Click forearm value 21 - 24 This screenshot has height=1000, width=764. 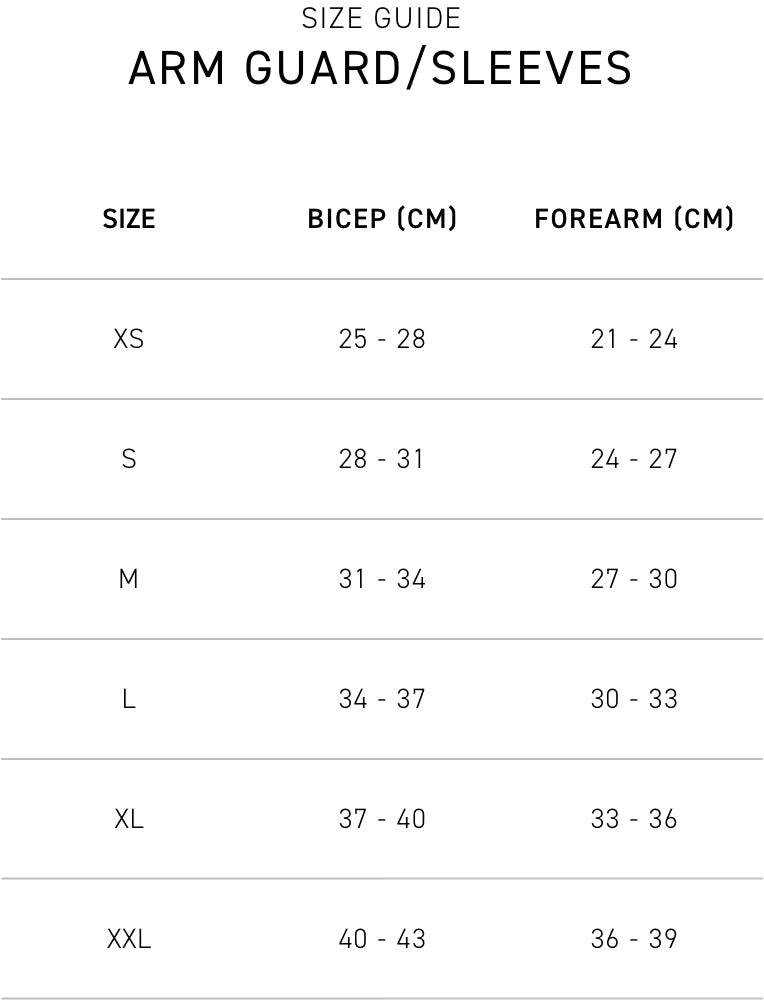point(634,339)
